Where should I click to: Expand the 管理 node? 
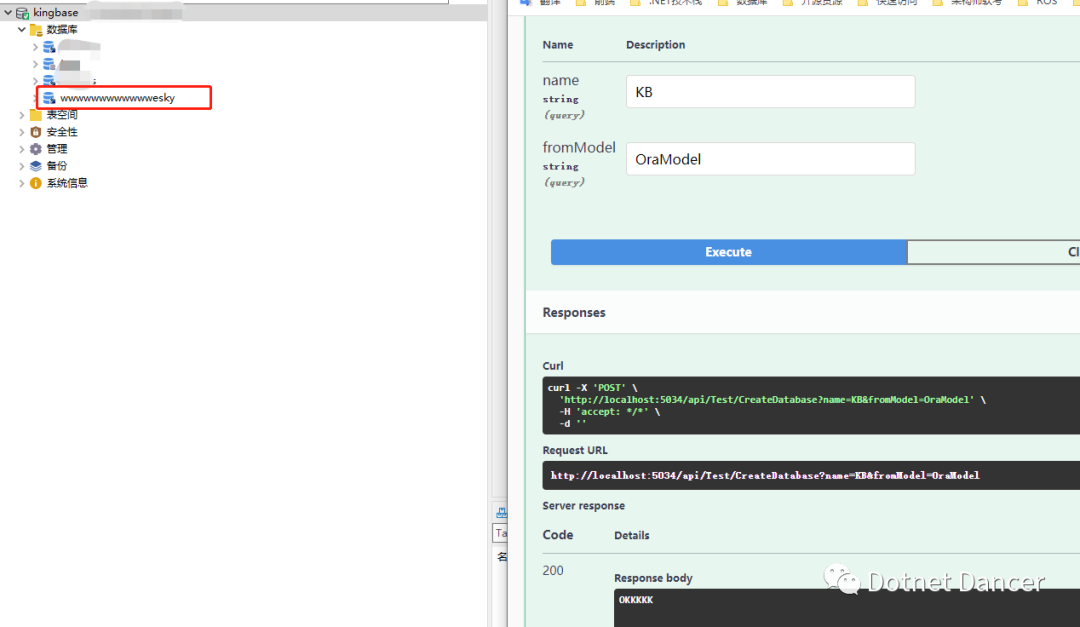coord(22,149)
